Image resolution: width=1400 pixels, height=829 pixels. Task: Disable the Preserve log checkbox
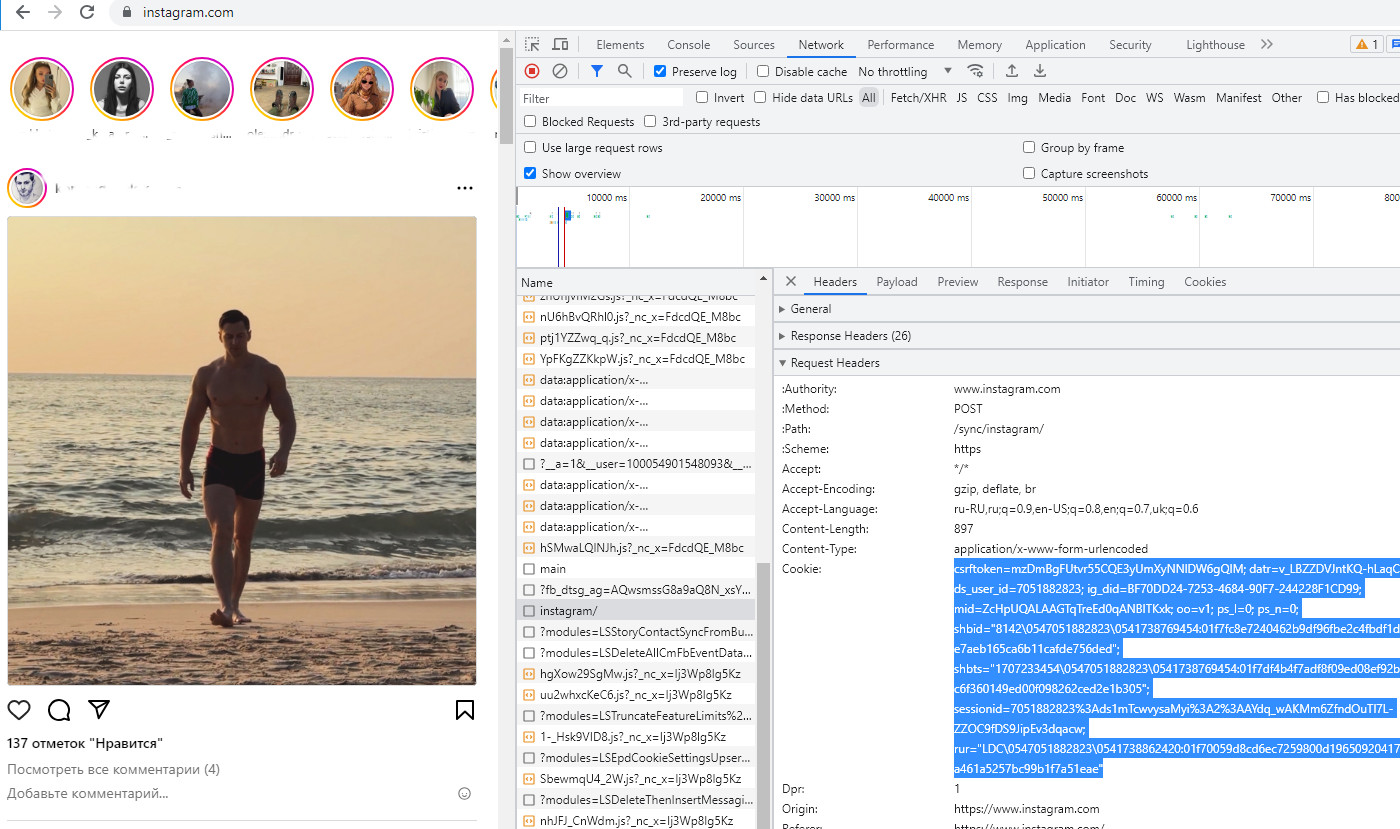660,71
